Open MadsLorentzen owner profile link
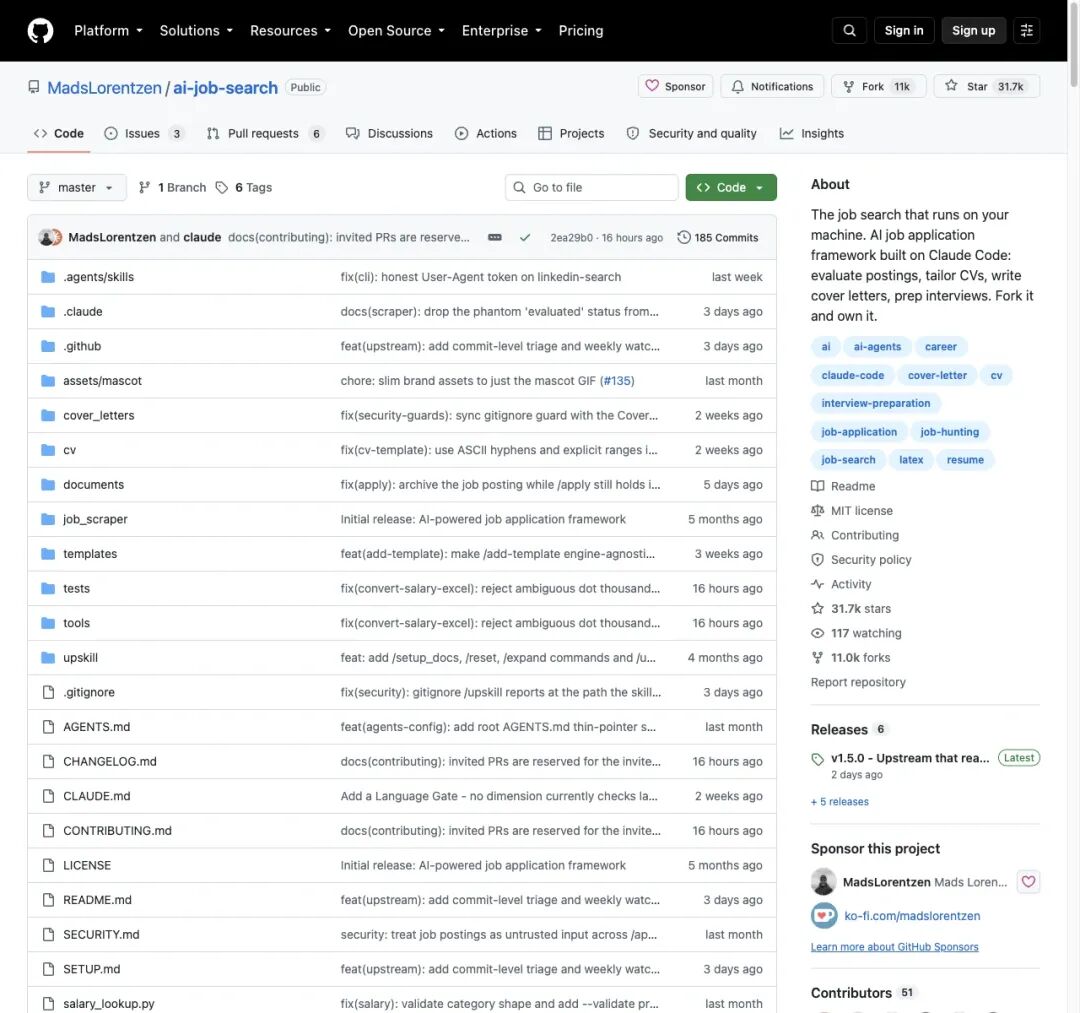The width and height of the screenshot is (1080, 1013). 104,88
